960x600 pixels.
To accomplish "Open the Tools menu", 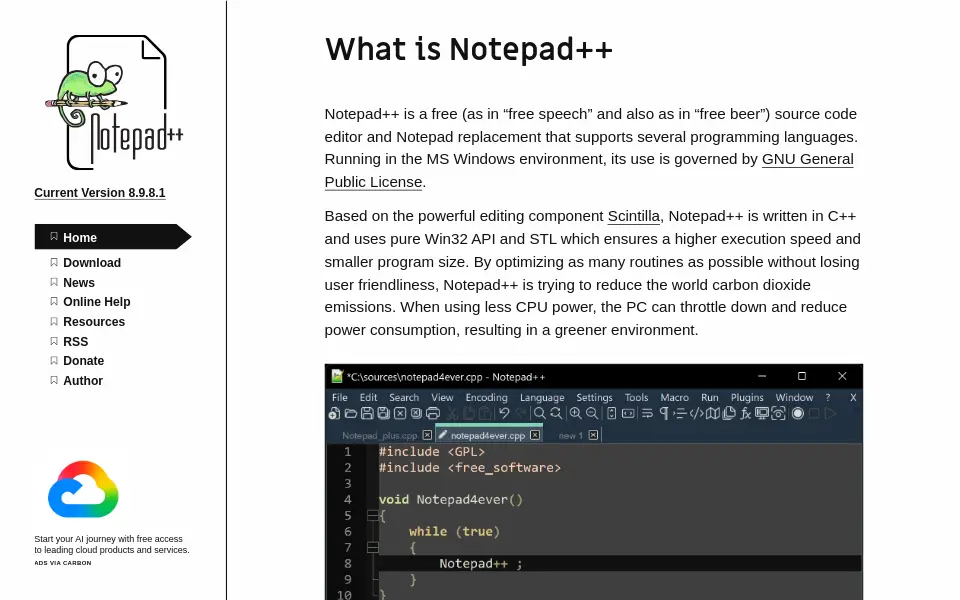I will coord(636,397).
